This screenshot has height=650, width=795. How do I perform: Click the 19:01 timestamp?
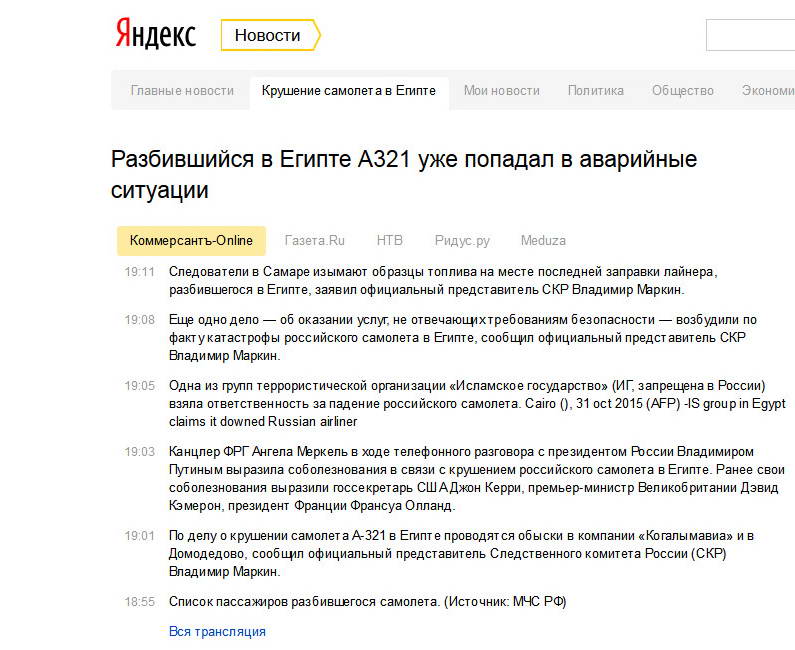[139, 536]
